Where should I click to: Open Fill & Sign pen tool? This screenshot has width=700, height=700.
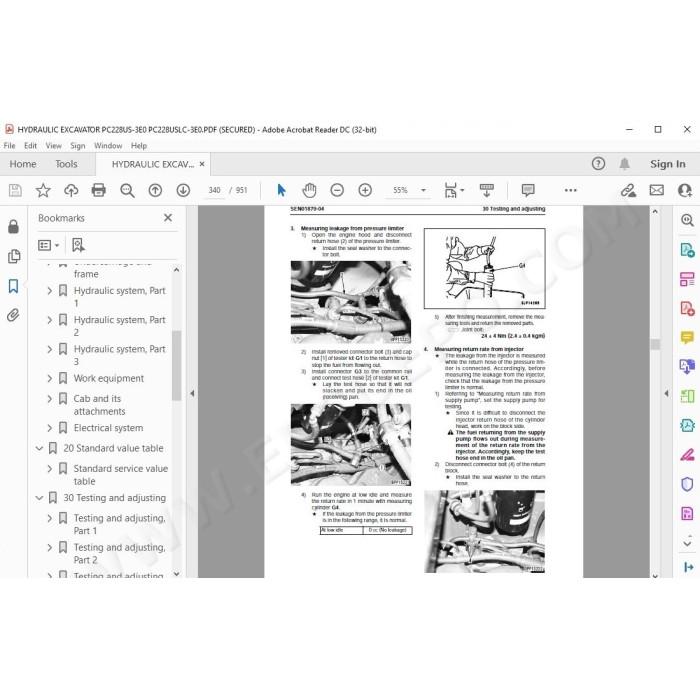tap(687, 455)
